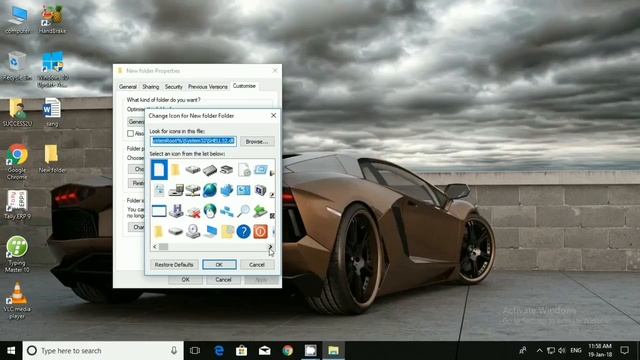Select the CD drive icon in bottom row
The width and height of the screenshot is (640, 360).
(x=193, y=231)
